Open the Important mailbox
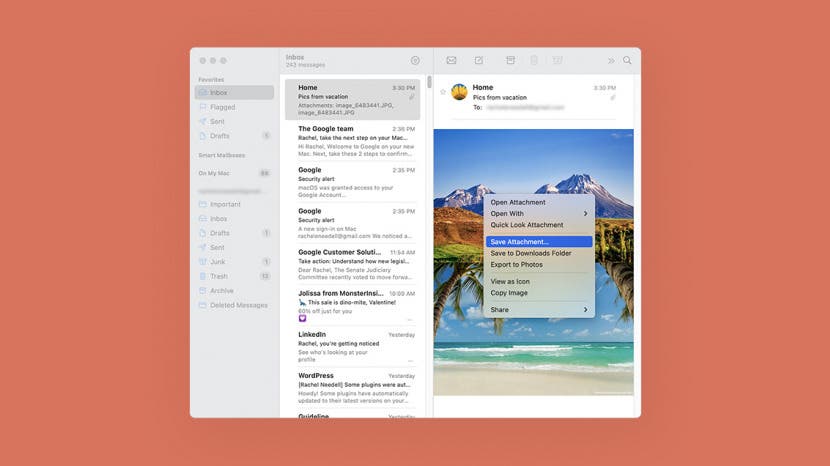Screen dimensions: 830x466 tap(234, 204)
